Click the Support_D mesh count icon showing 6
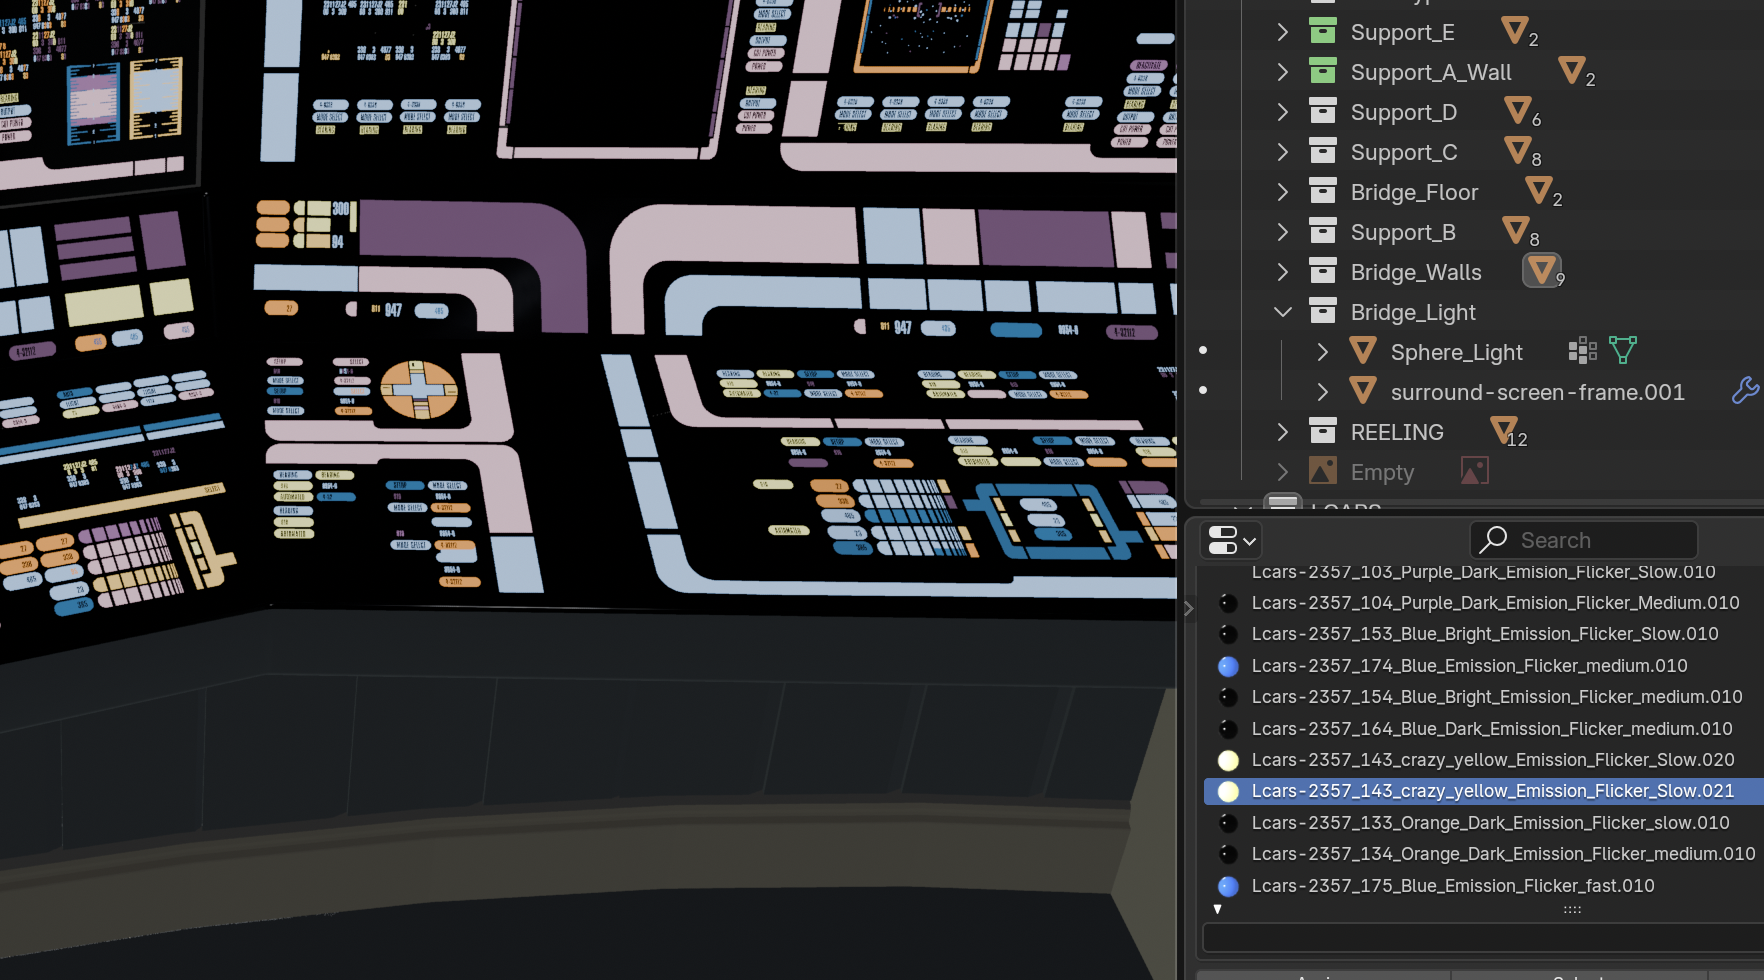This screenshot has height=980, width=1764. tap(1519, 111)
